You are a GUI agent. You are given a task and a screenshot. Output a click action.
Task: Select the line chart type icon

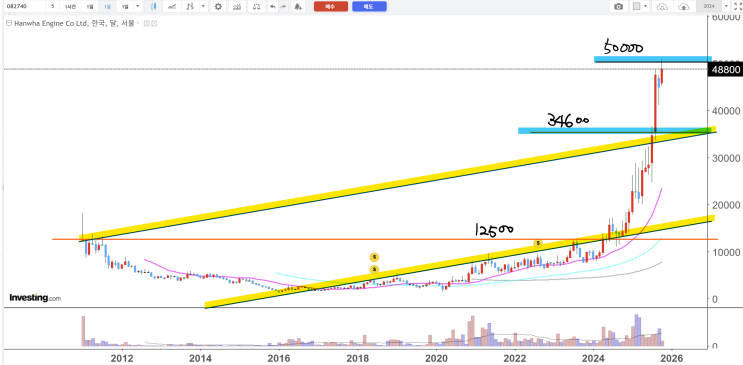(172, 7)
